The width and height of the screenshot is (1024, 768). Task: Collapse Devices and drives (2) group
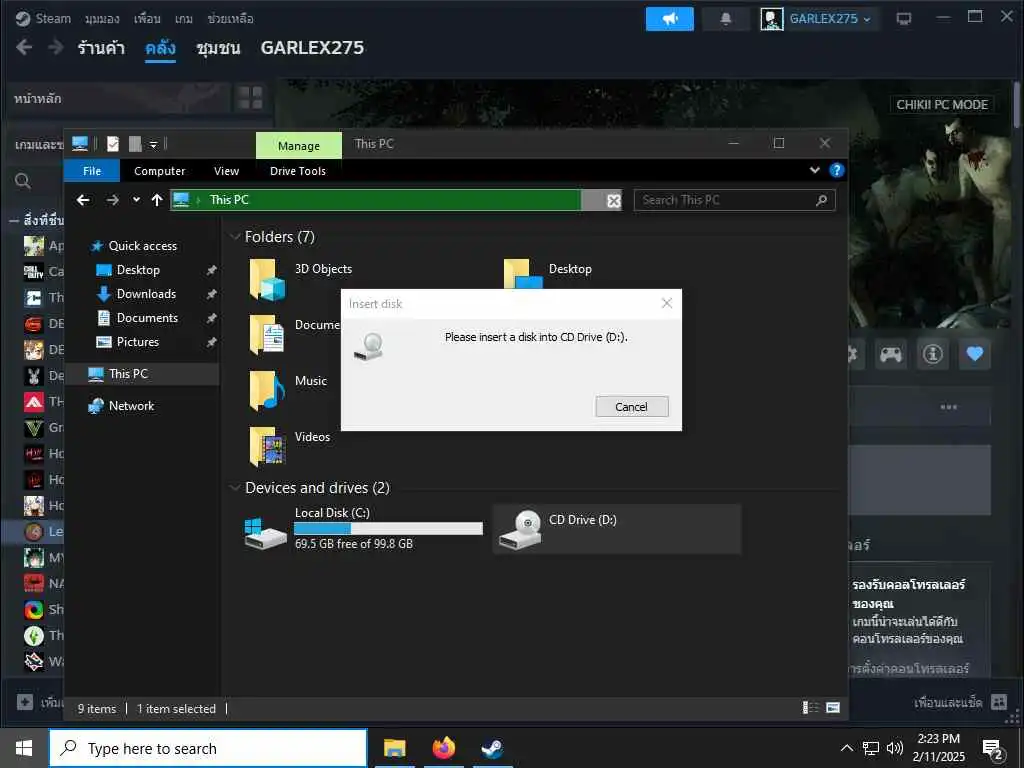pyautogui.click(x=234, y=487)
